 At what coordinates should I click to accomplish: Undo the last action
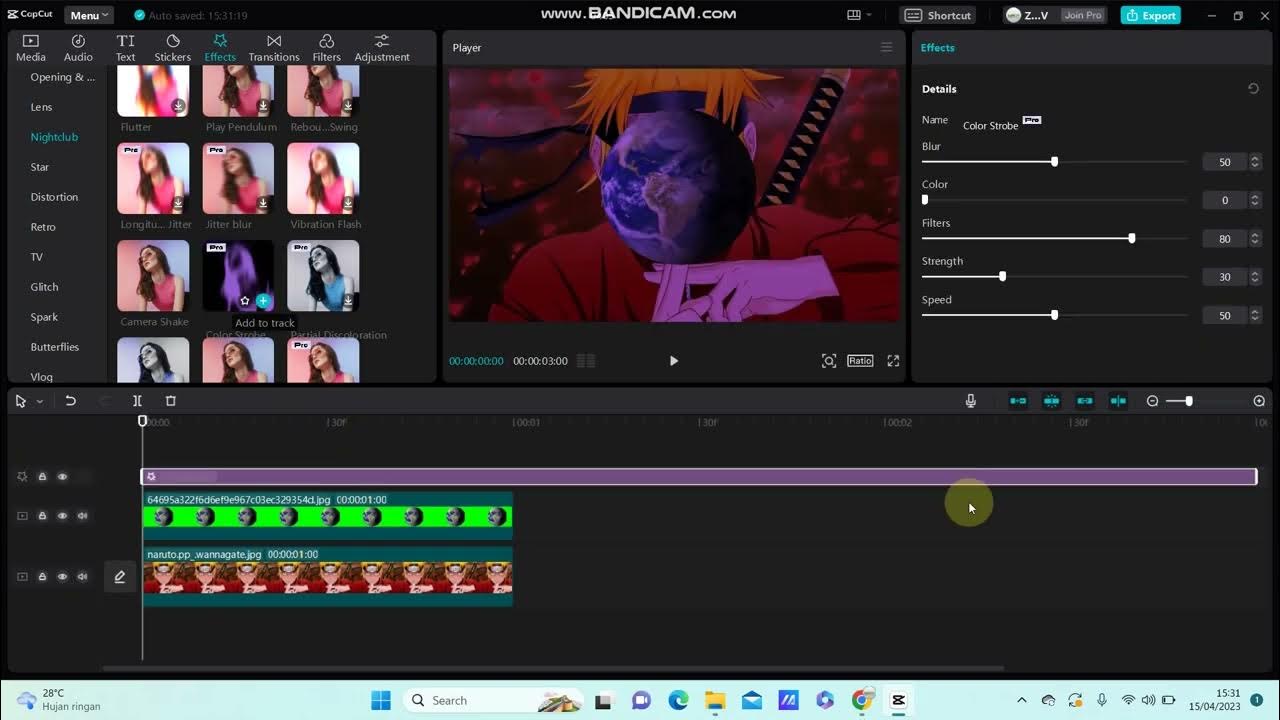pyautogui.click(x=71, y=401)
